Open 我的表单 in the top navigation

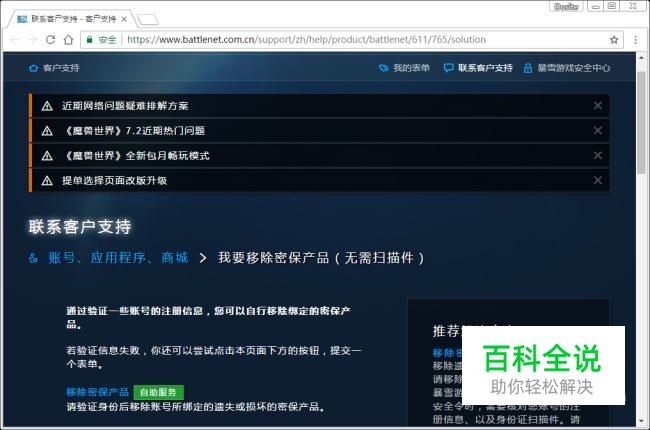point(411,68)
